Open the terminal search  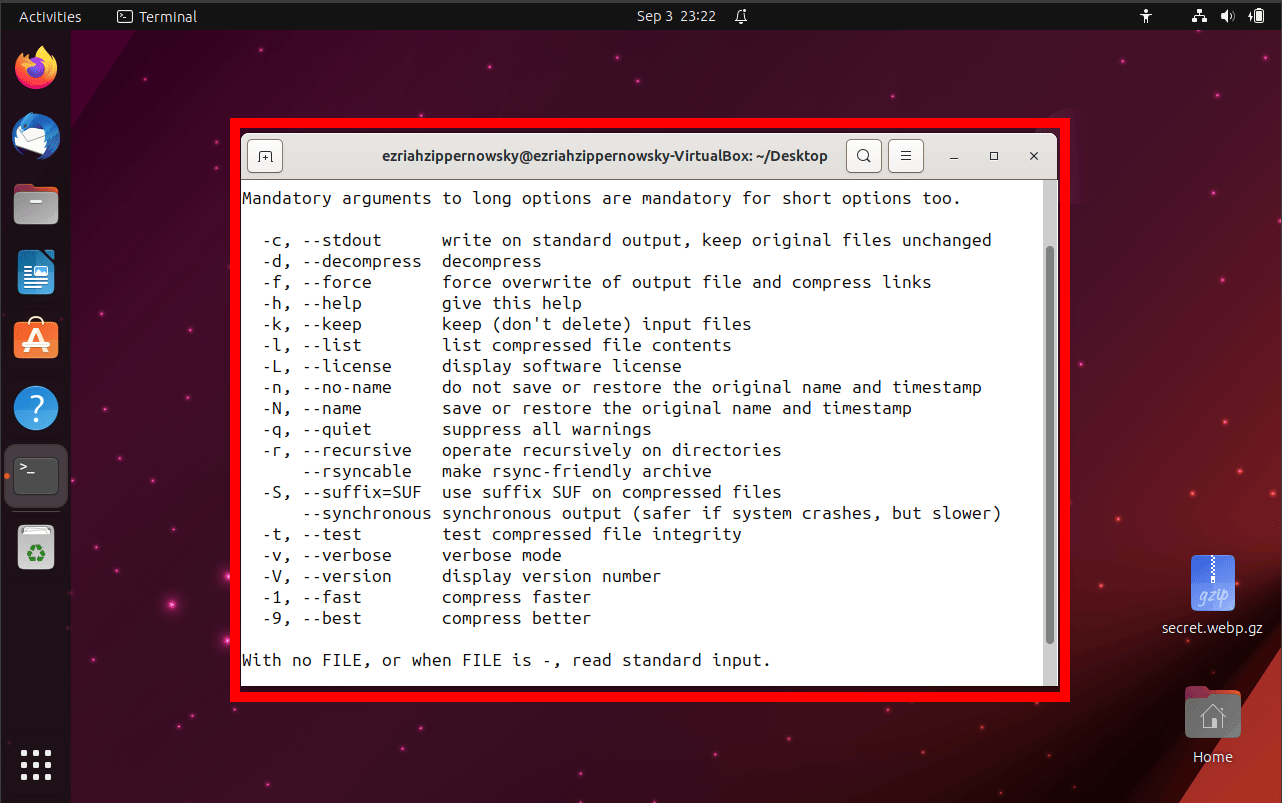(x=863, y=156)
